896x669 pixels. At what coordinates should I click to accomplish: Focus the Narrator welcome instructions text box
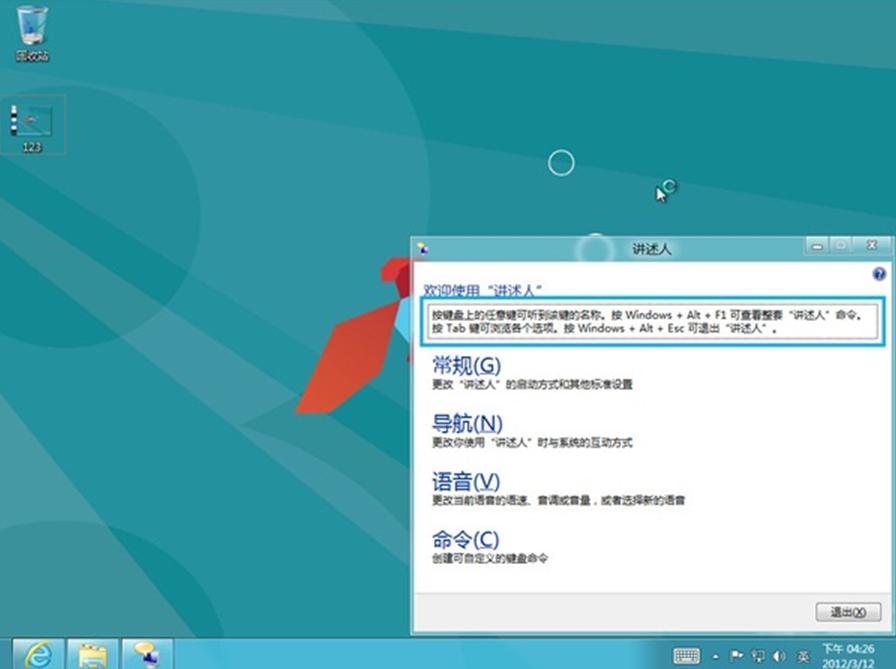click(x=653, y=322)
